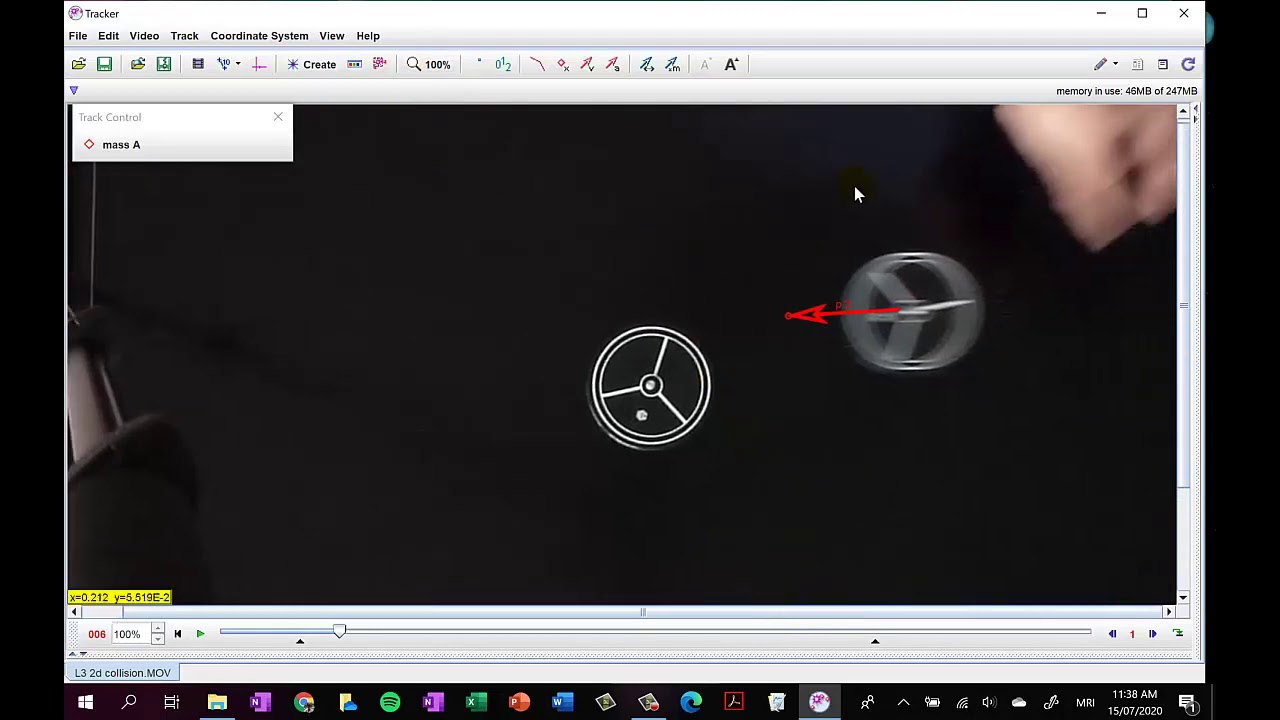Screen dimensions: 1280x720
Task: Open the zoom 100% menu
Action: point(428,64)
